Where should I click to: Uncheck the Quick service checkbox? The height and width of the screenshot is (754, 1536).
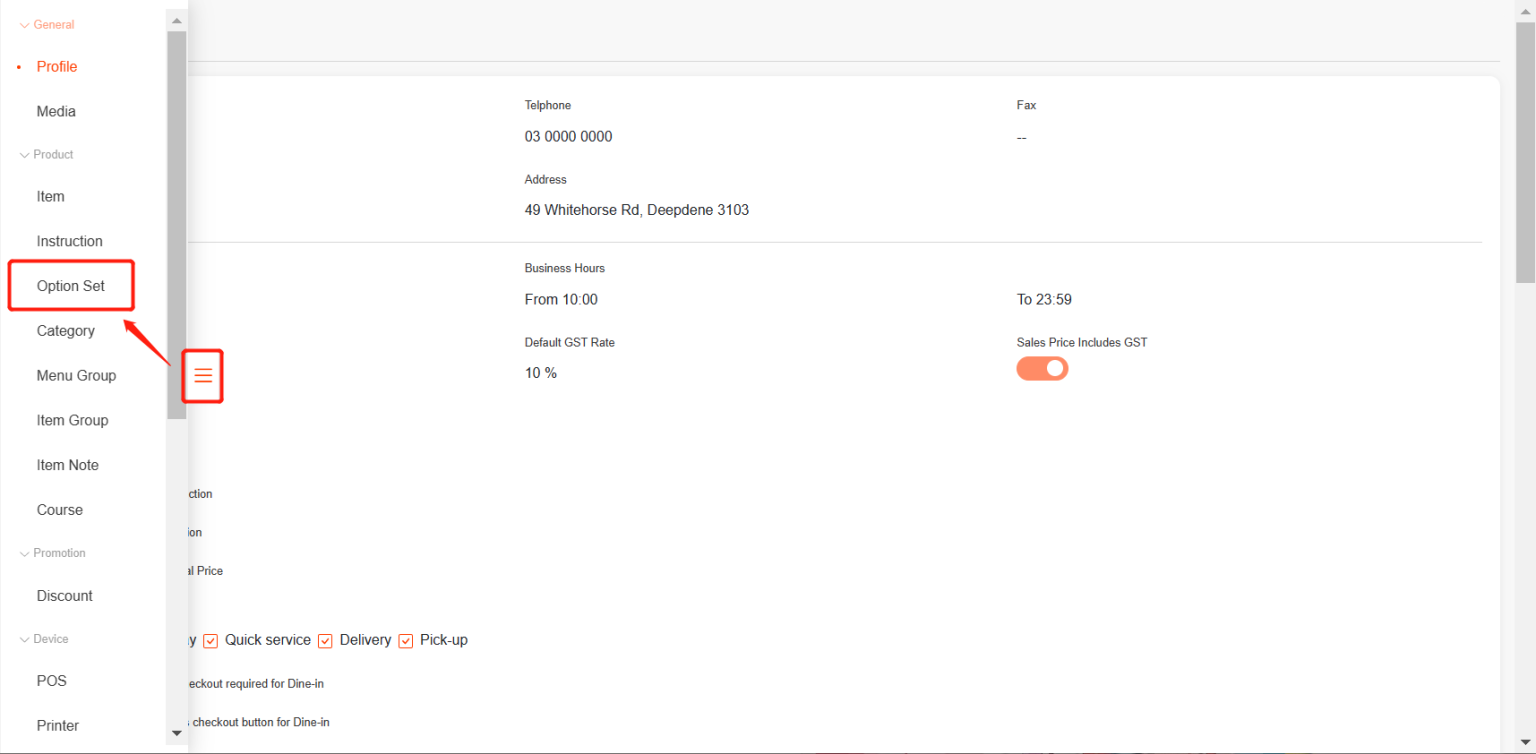pyautogui.click(x=211, y=641)
